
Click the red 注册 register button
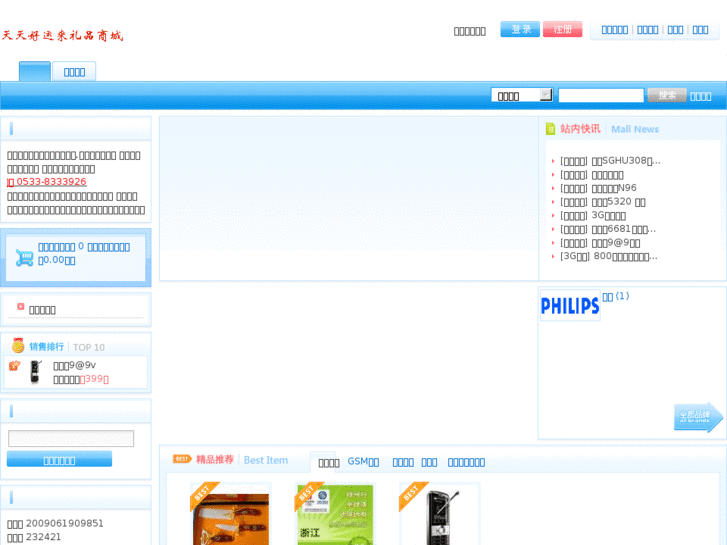coord(562,29)
